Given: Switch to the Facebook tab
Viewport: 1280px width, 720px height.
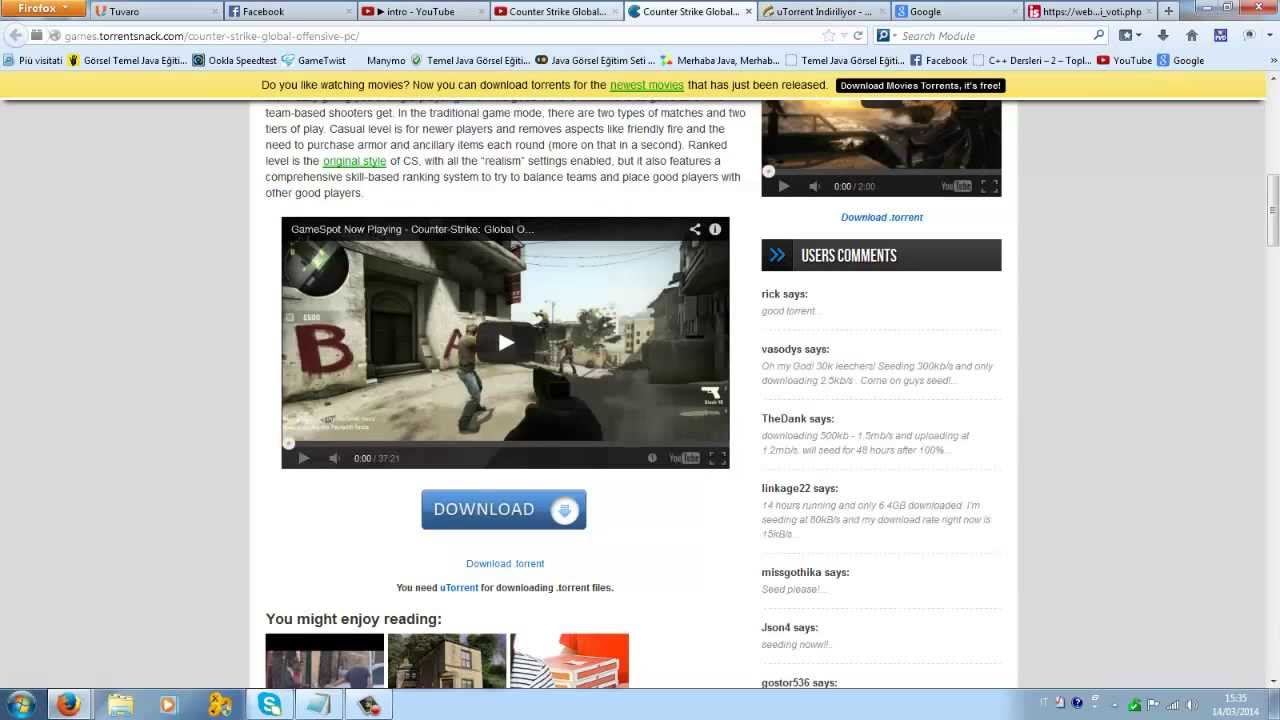Looking at the screenshot, I should [290, 12].
